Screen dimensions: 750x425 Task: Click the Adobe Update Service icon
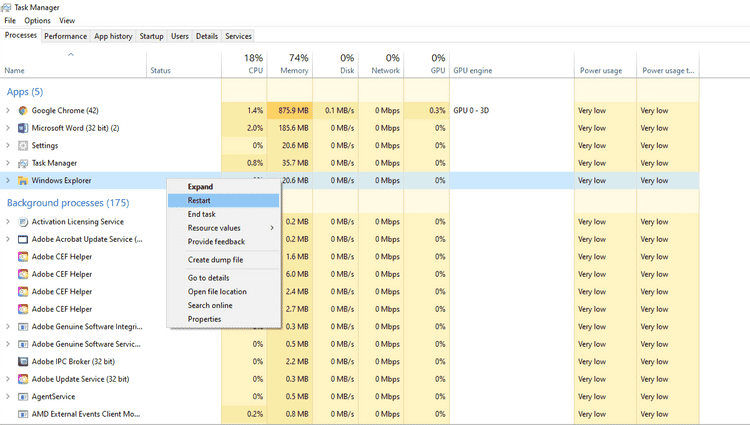(x=23, y=379)
